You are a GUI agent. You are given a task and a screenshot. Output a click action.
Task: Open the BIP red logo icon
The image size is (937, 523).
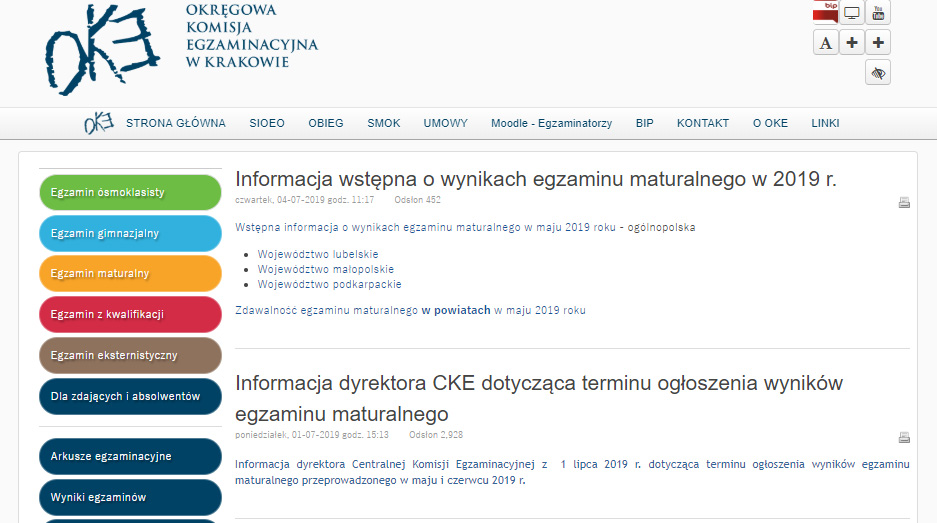pos(825,11)
